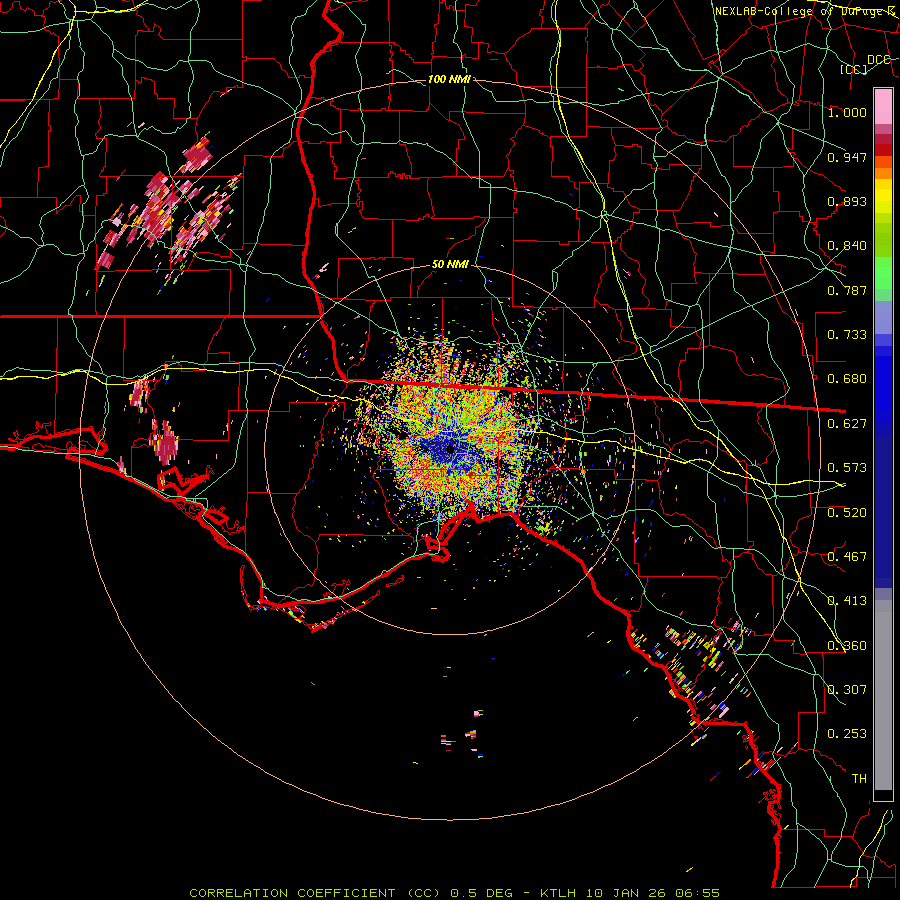Click the 100 NMI range ring label

[449, 79]
